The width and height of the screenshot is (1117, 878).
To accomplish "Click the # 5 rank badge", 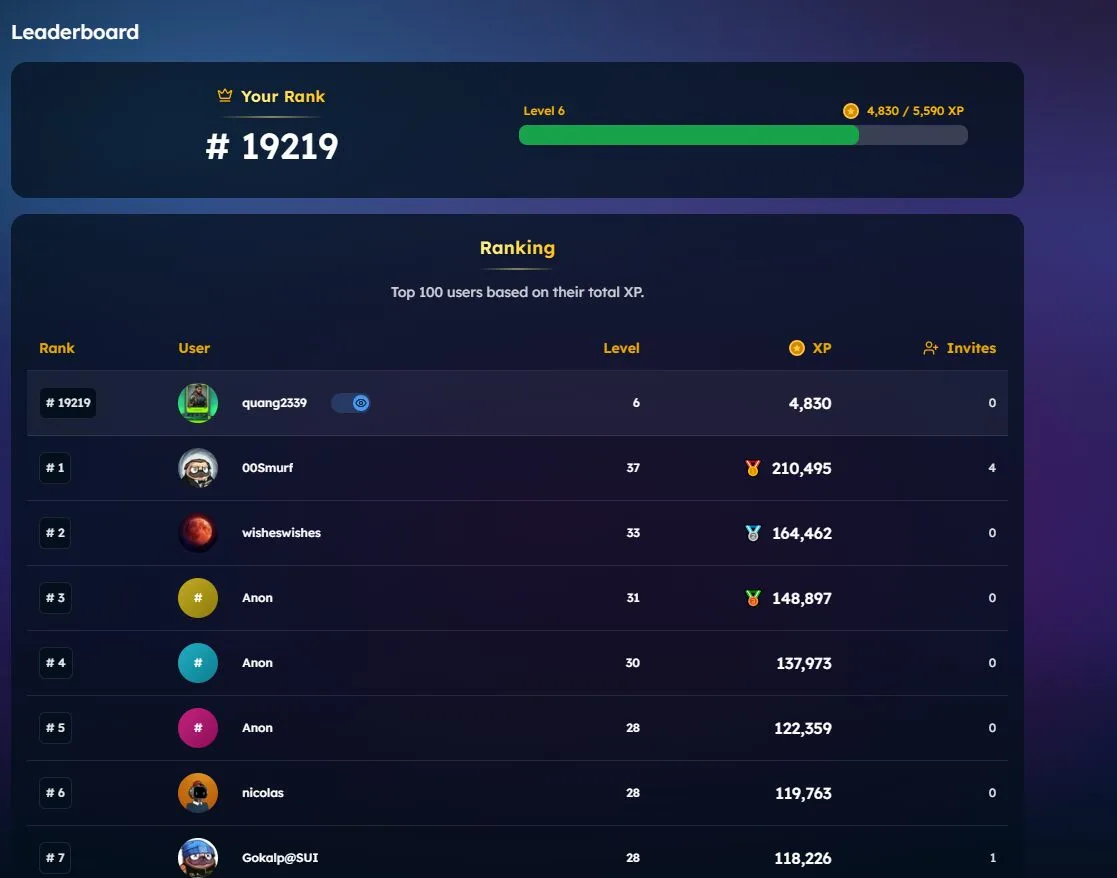I will pyautogui.click(x=56, y=728).
